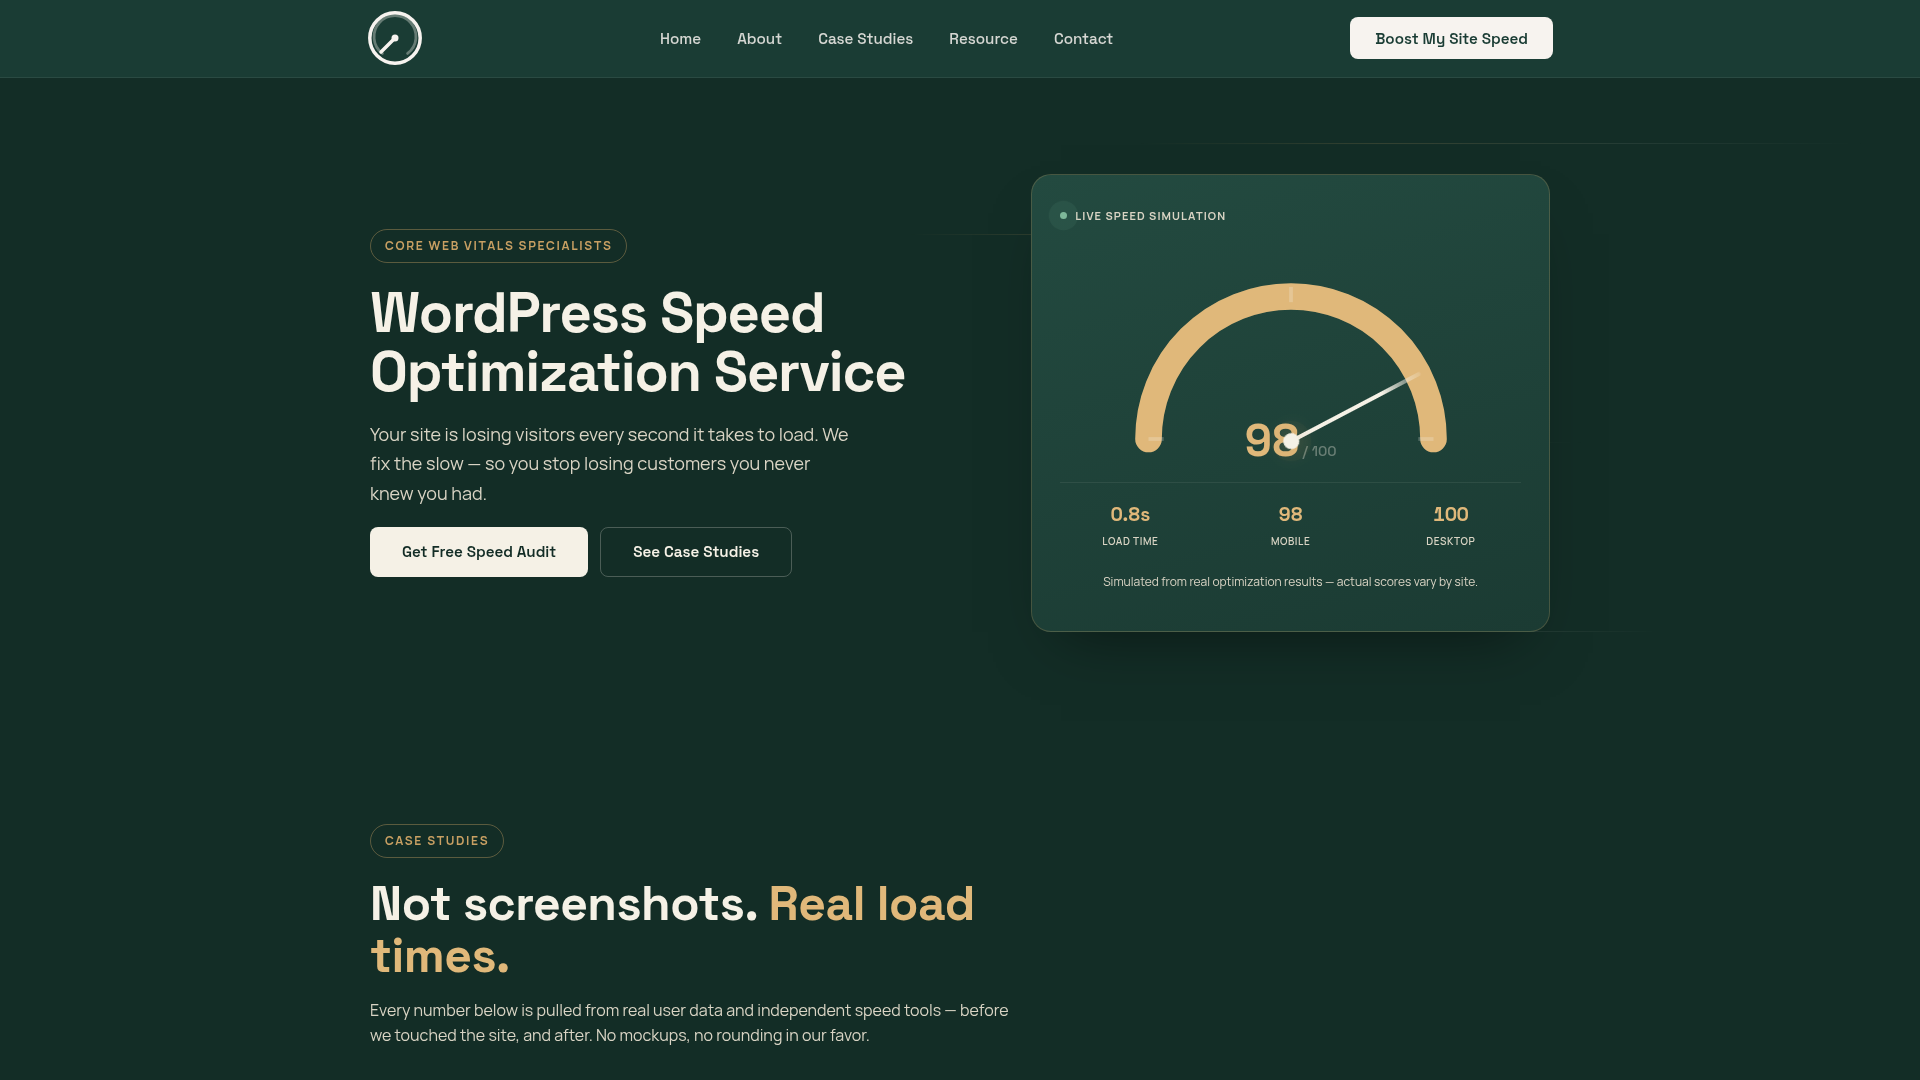Click the WordPress Speed Optimization headline

point(637,343)
